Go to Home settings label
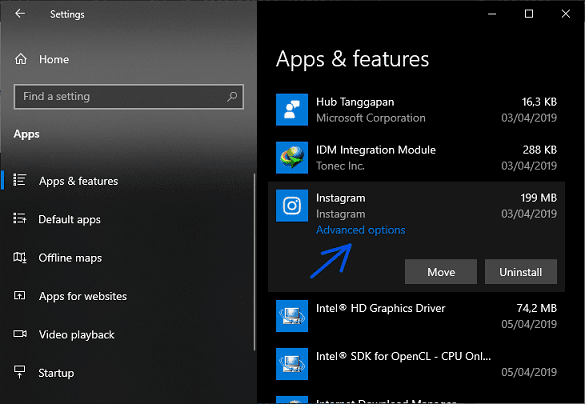This screenshot has width=585, height=404. [x=54, y=59]
